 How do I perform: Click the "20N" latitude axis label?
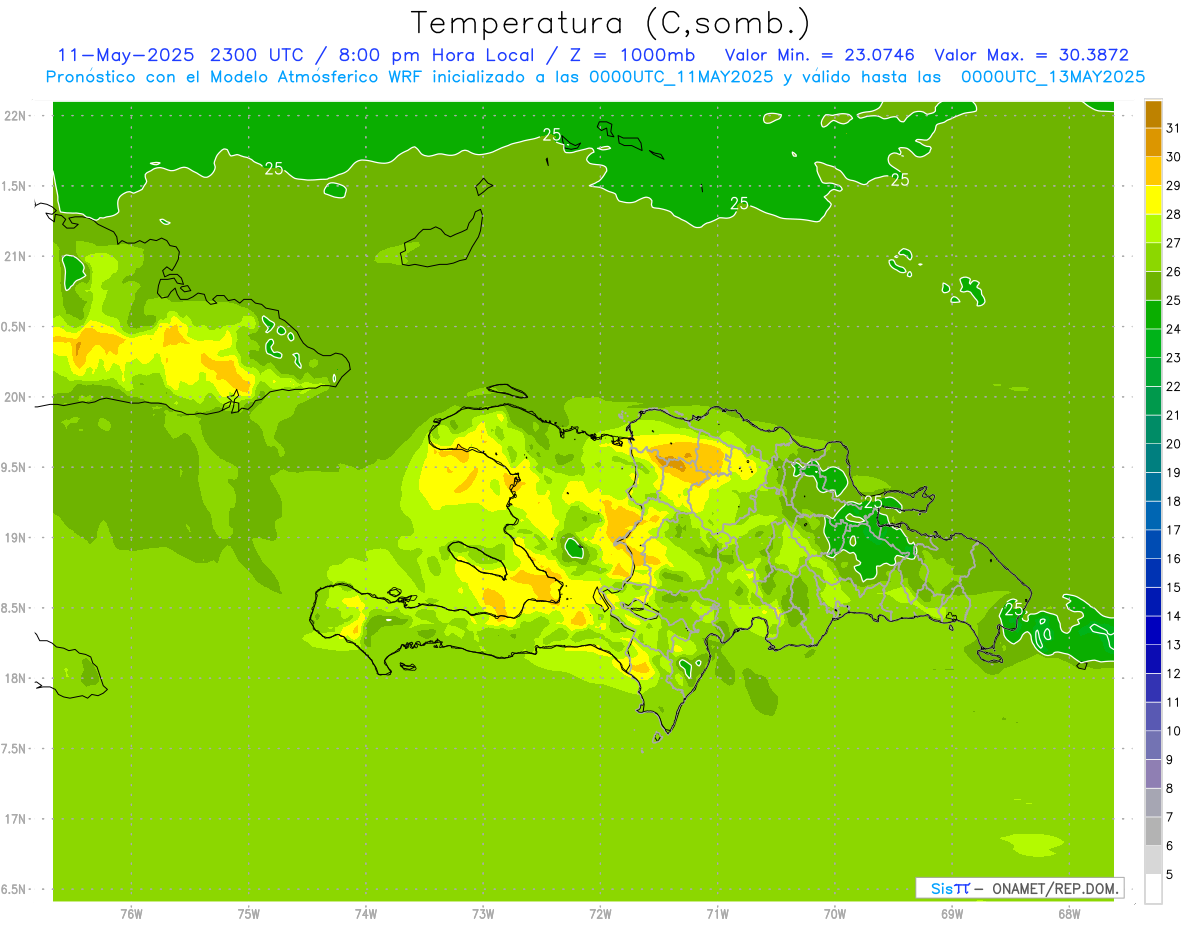[x=15, y=397]
